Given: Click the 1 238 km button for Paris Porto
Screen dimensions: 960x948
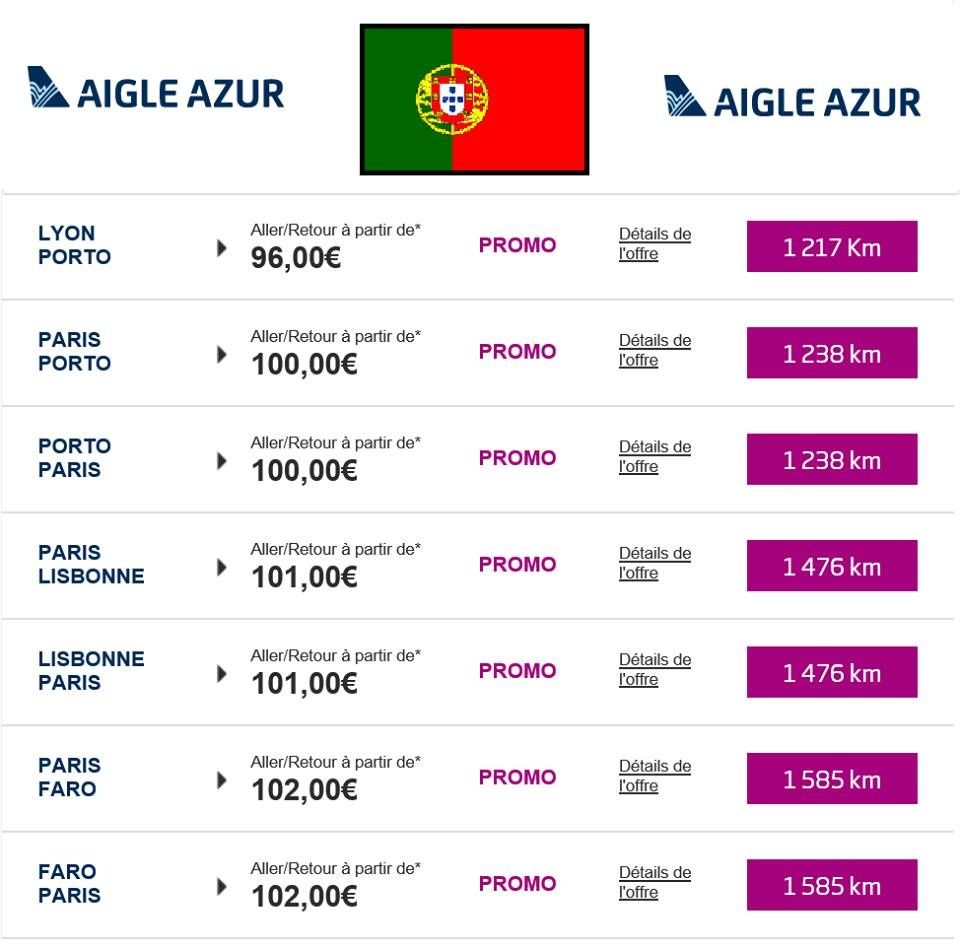Looking at the screenshot, I should (x=832, y=353).
